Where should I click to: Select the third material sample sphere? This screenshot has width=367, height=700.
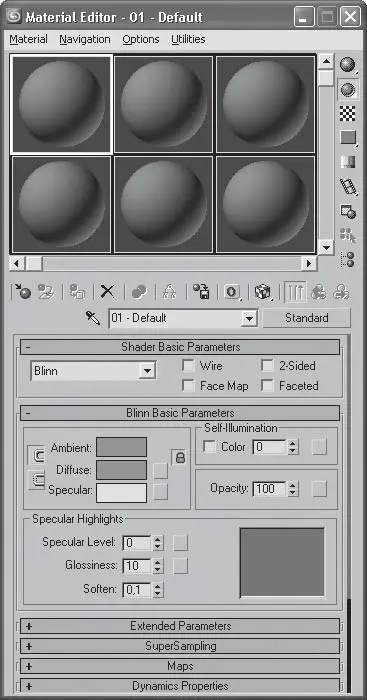[x=266, y=104]
